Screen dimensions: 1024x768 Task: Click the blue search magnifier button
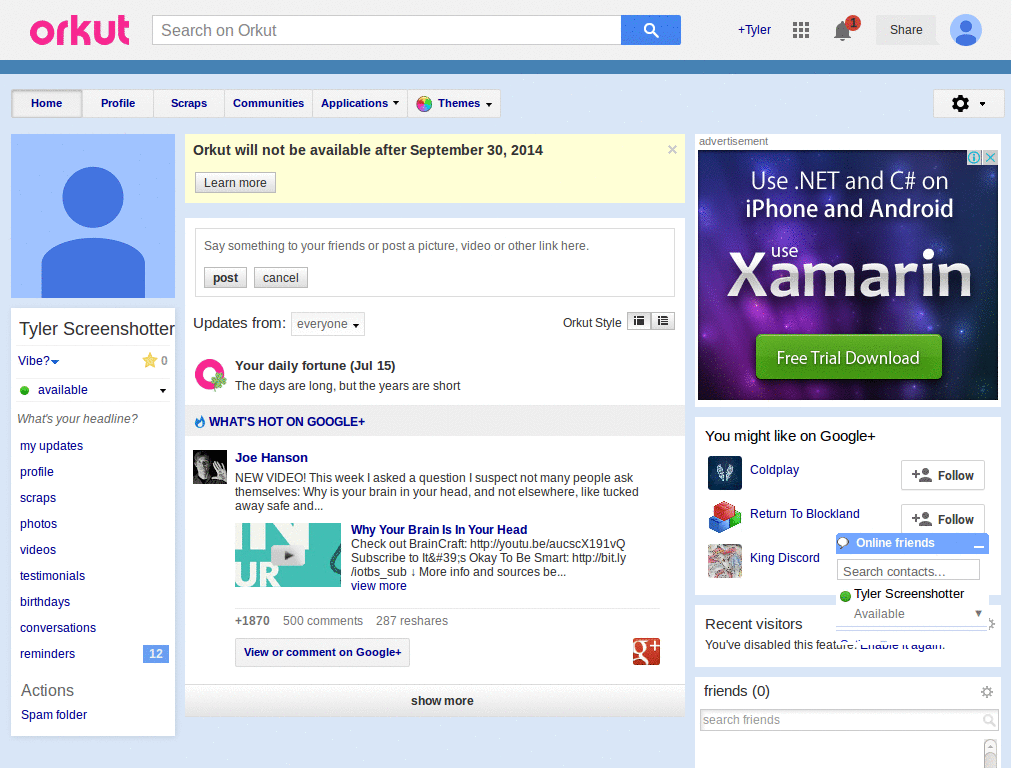coord(650,30)
